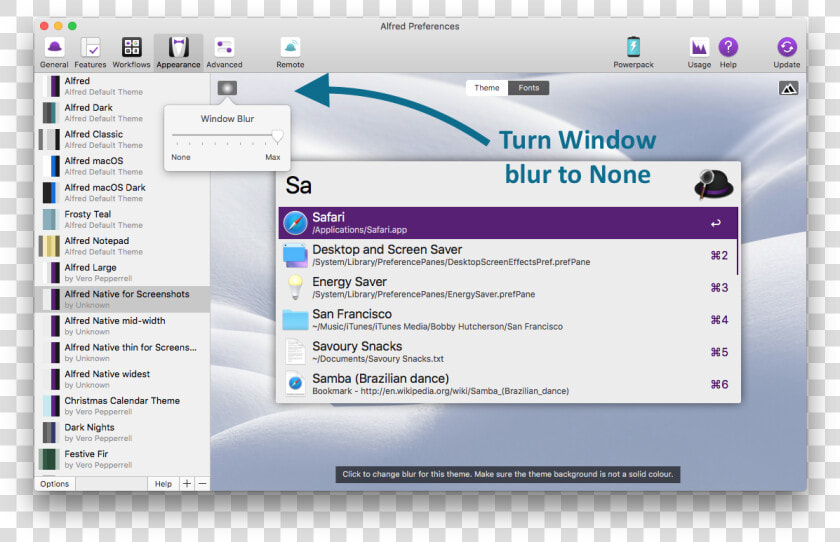840x542 pixels.
Task: Select the Alfred Native mid-width theme
Action: (x=123, y=326)
